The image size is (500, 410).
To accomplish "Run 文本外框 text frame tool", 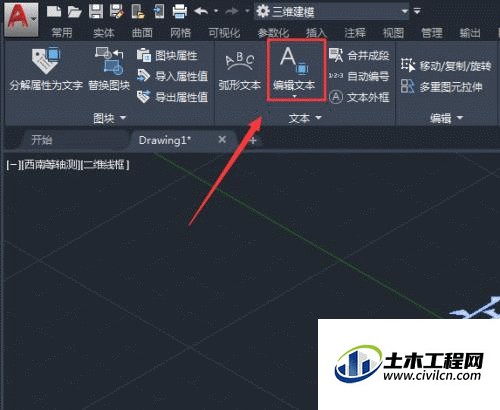I will pyautogui.click(x=359, y=97).
